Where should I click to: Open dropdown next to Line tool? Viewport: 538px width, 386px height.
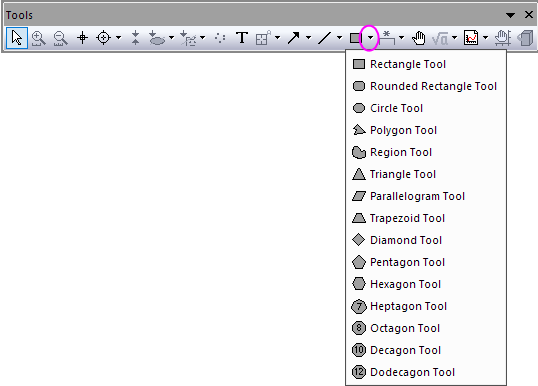pyautogui.click(x=339, y=37)
